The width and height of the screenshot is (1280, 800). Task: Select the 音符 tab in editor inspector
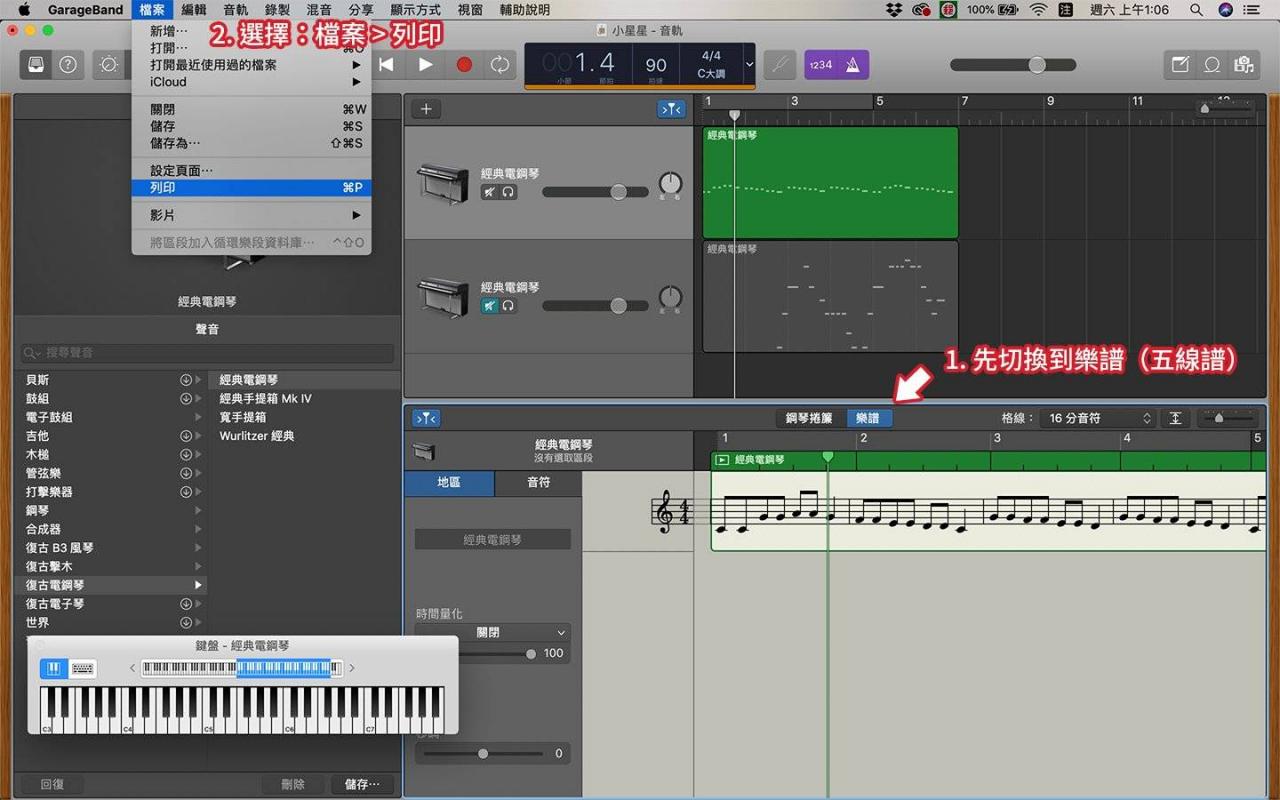(x=538, y=483)
